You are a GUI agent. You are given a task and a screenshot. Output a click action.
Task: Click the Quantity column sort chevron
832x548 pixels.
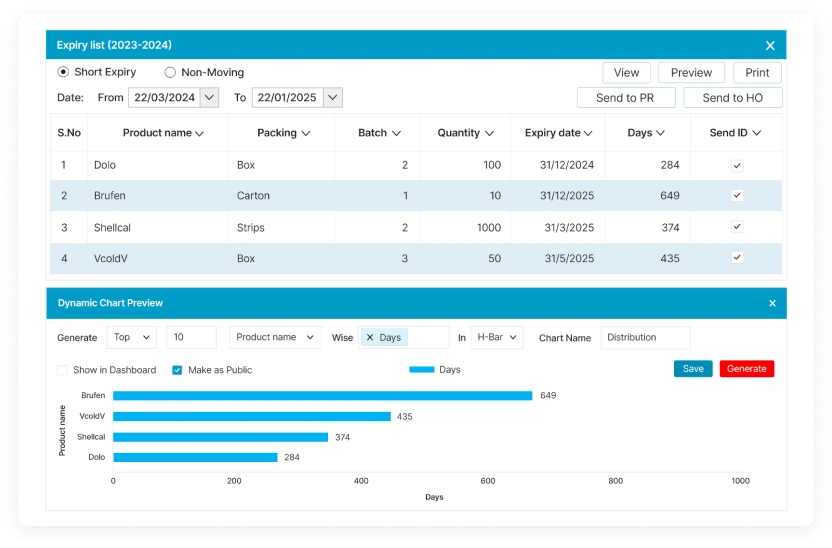click(x=489, y=133)
